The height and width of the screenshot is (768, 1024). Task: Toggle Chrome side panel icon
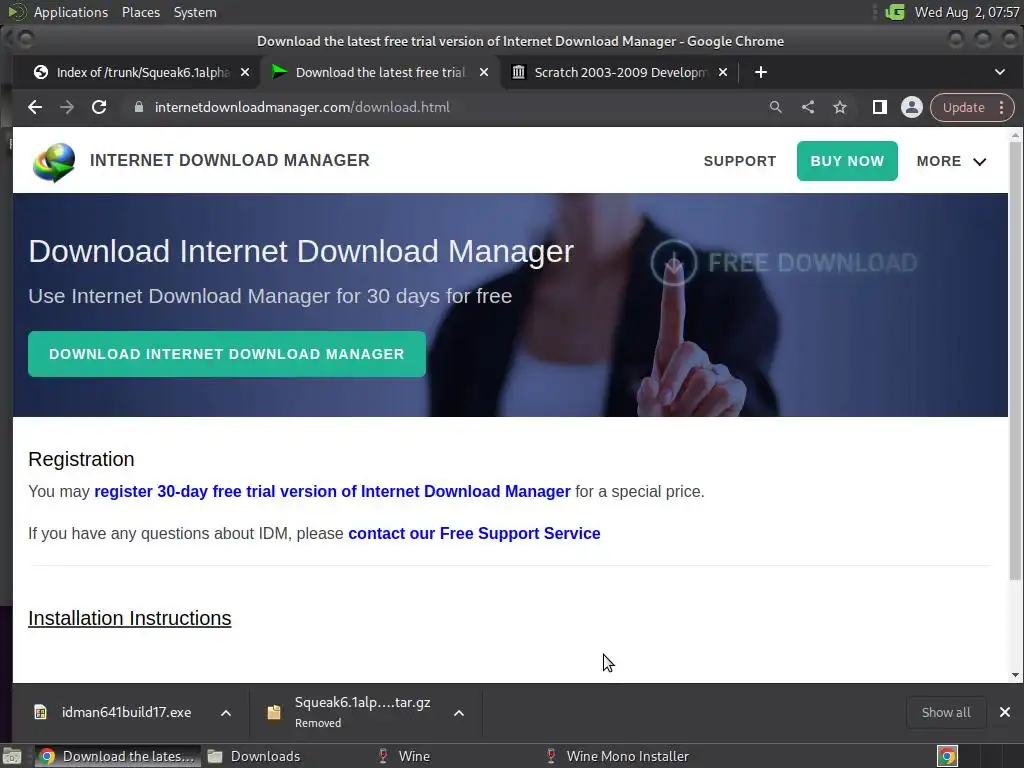(x=880, y=107)
